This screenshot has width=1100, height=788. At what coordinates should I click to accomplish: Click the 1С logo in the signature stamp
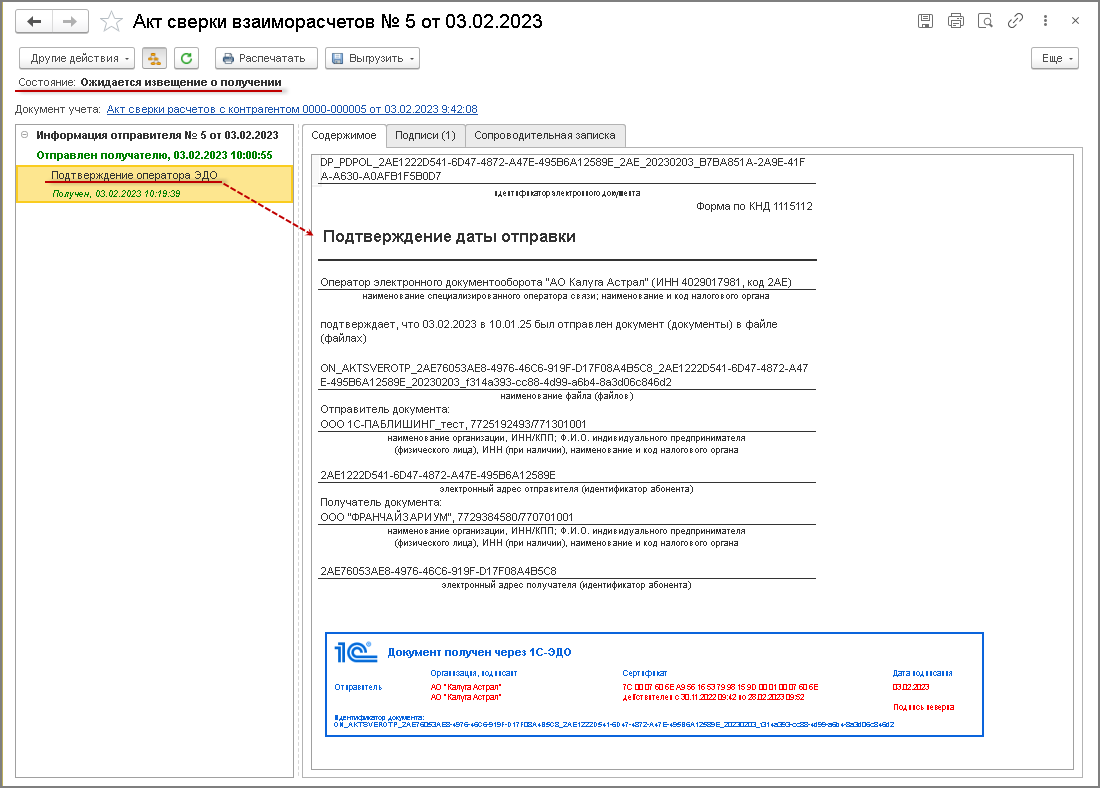pyautogui.click(x=356, y=652)
